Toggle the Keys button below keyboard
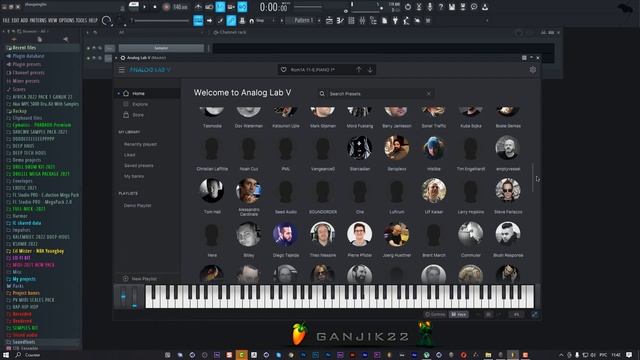640x360 pixels. [459, 314]
